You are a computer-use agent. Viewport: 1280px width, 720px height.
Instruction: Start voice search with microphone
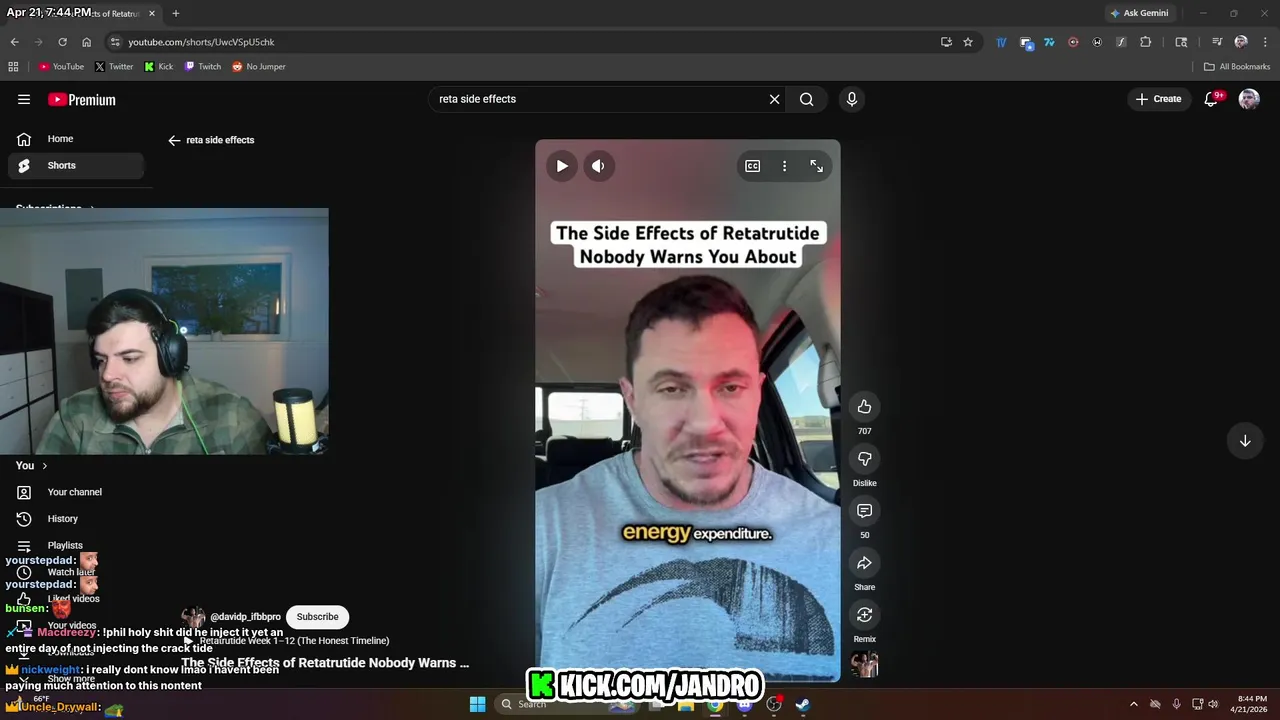click(x=852, y=99)
